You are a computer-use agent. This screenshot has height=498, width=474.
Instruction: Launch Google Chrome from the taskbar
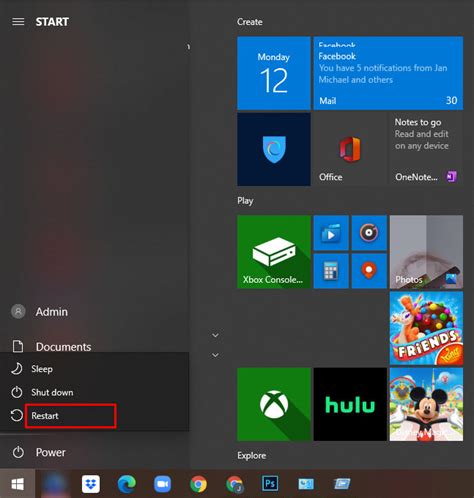(x=198, y=484)
